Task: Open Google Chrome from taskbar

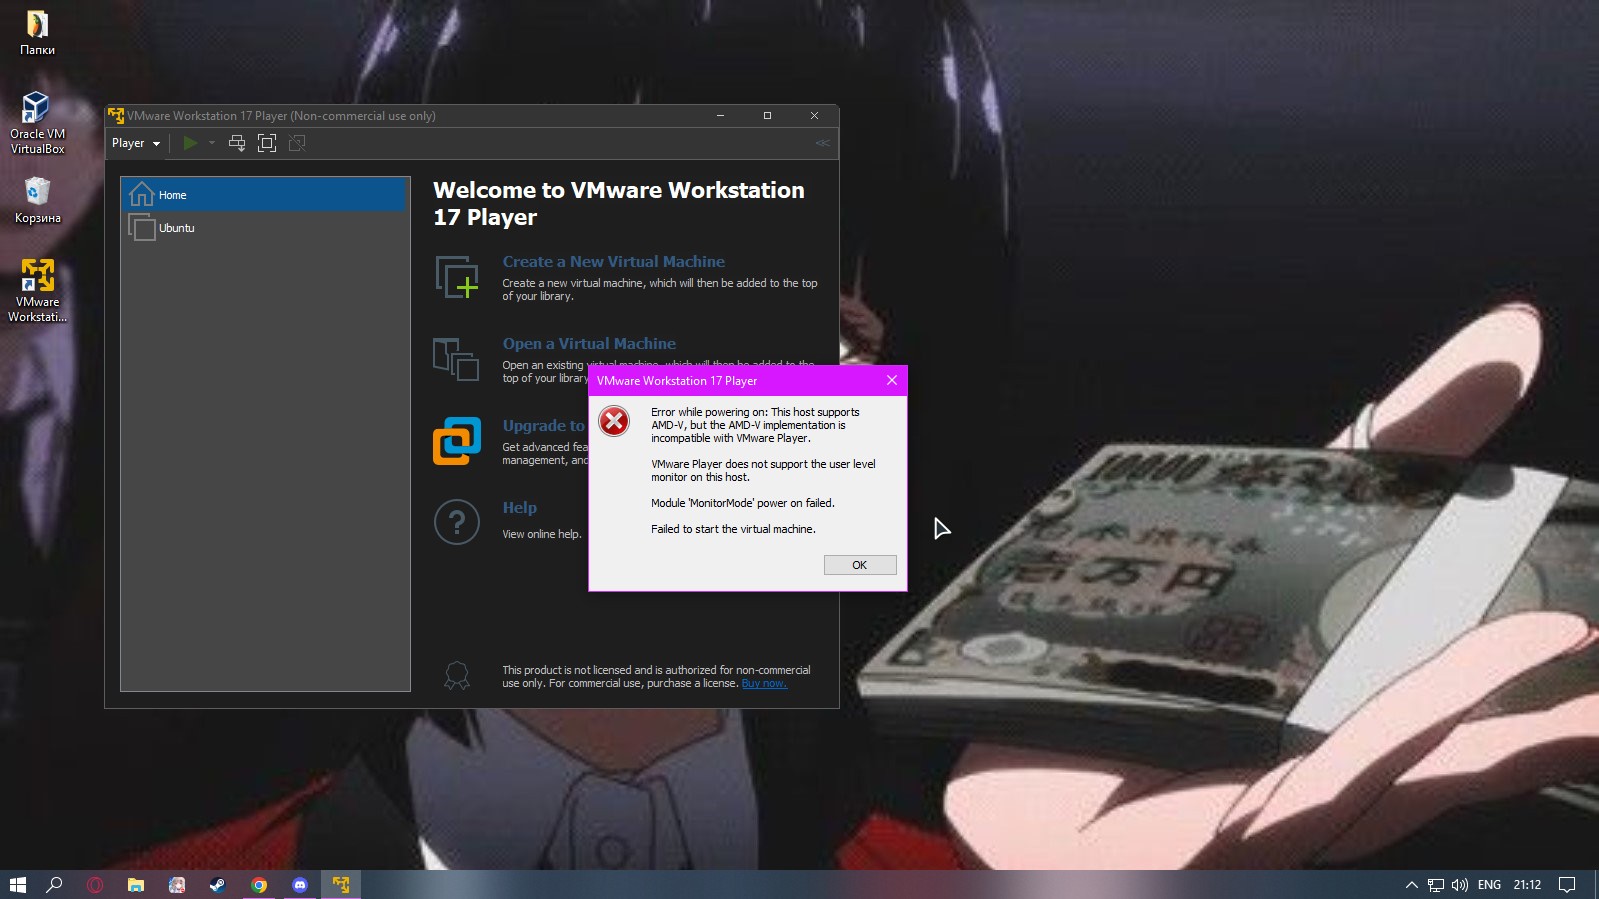Action: tap(259, 884)
